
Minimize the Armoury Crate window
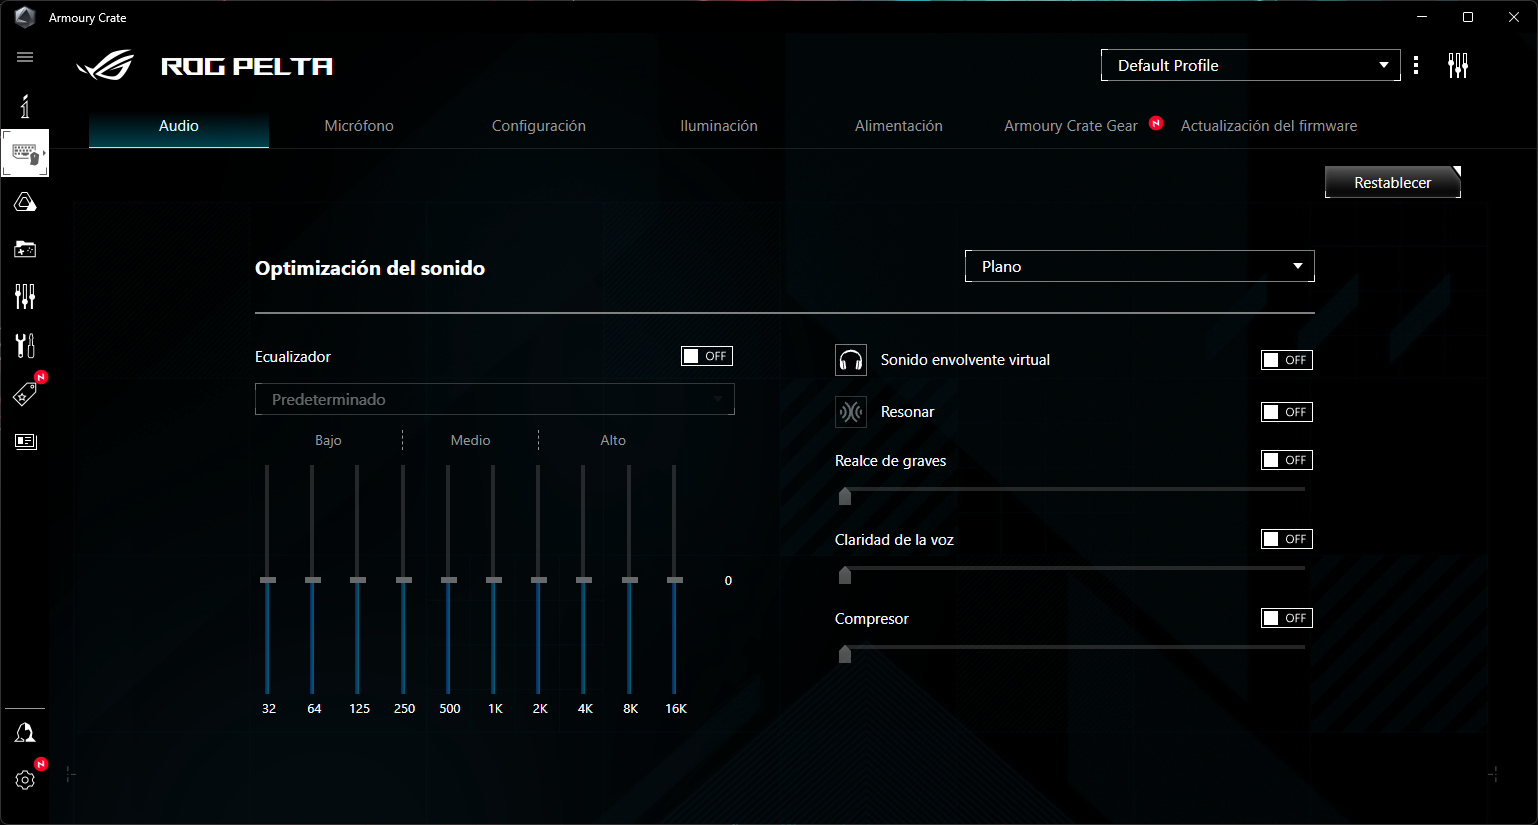coord(1422,17)
